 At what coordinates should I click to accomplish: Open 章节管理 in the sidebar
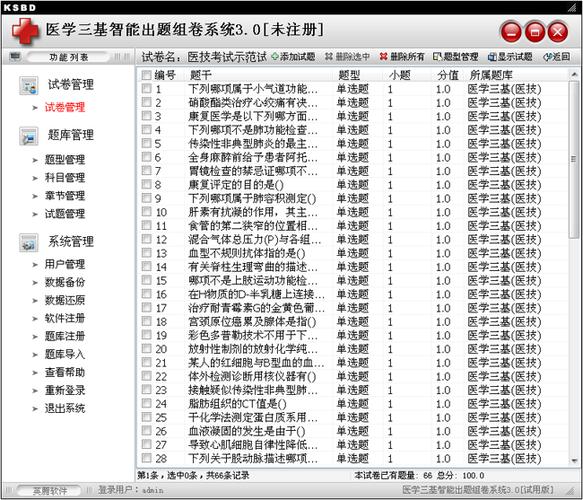pyautogui.click(x=65, y=196)
